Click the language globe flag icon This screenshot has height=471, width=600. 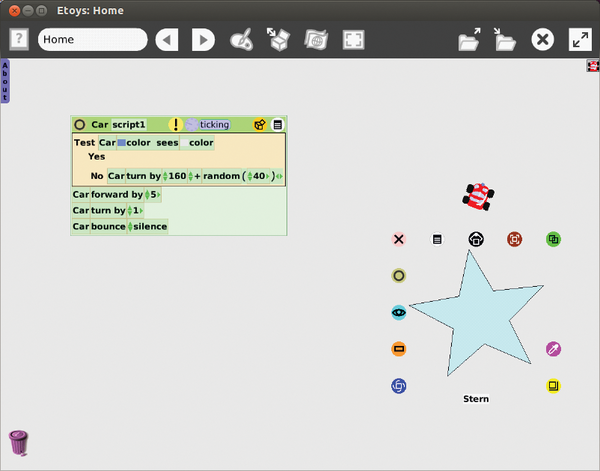pyautogui.click(x=316, y=39)
